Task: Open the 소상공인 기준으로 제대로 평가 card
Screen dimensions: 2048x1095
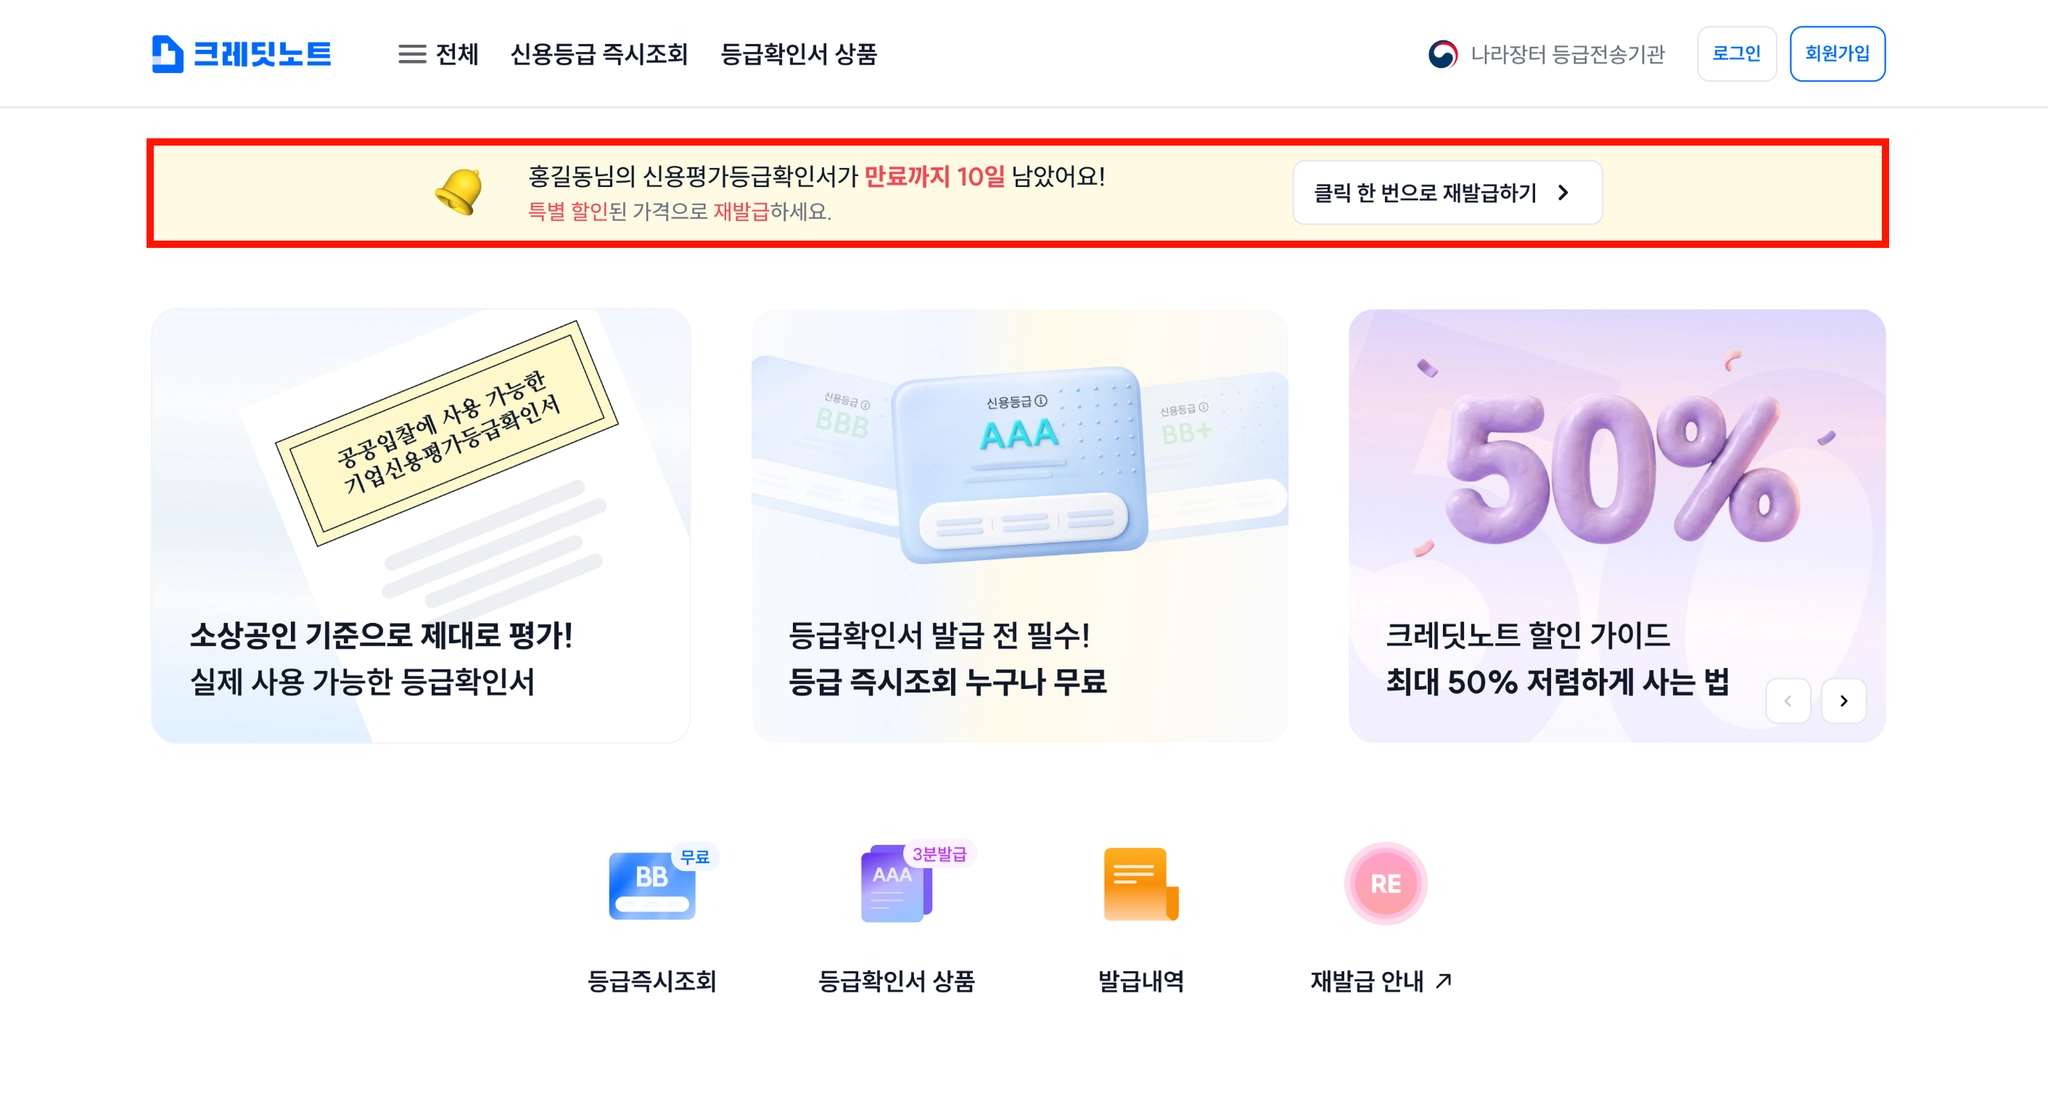Action: 421,526
